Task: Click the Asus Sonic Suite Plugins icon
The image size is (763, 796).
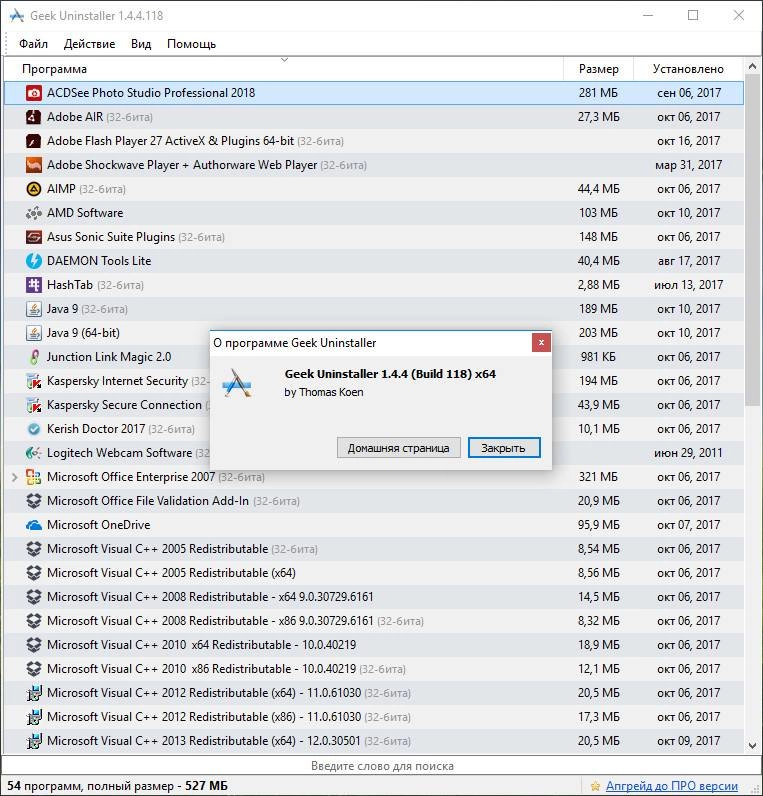Action: pos(34,237)
